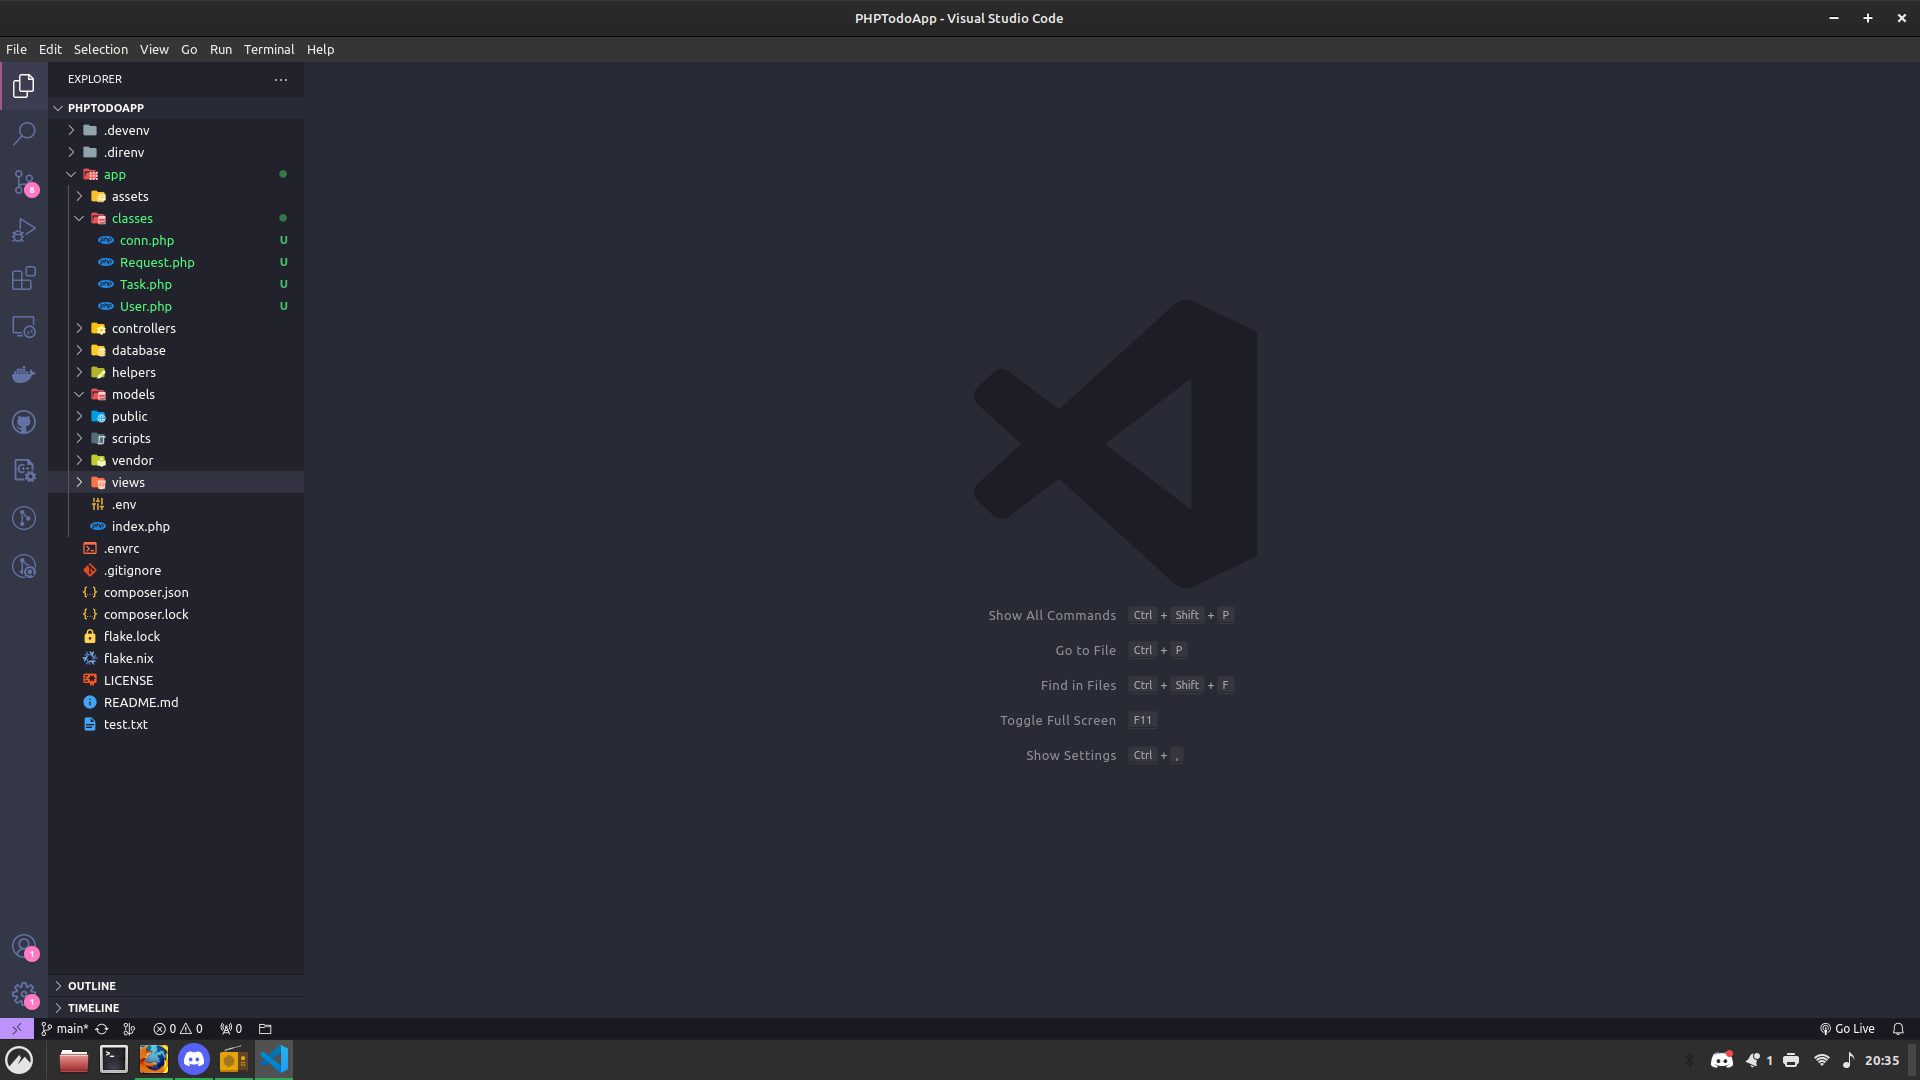The image size is (1920, 1080).
Task: Open conn.php file
Action: click(176, 240)
